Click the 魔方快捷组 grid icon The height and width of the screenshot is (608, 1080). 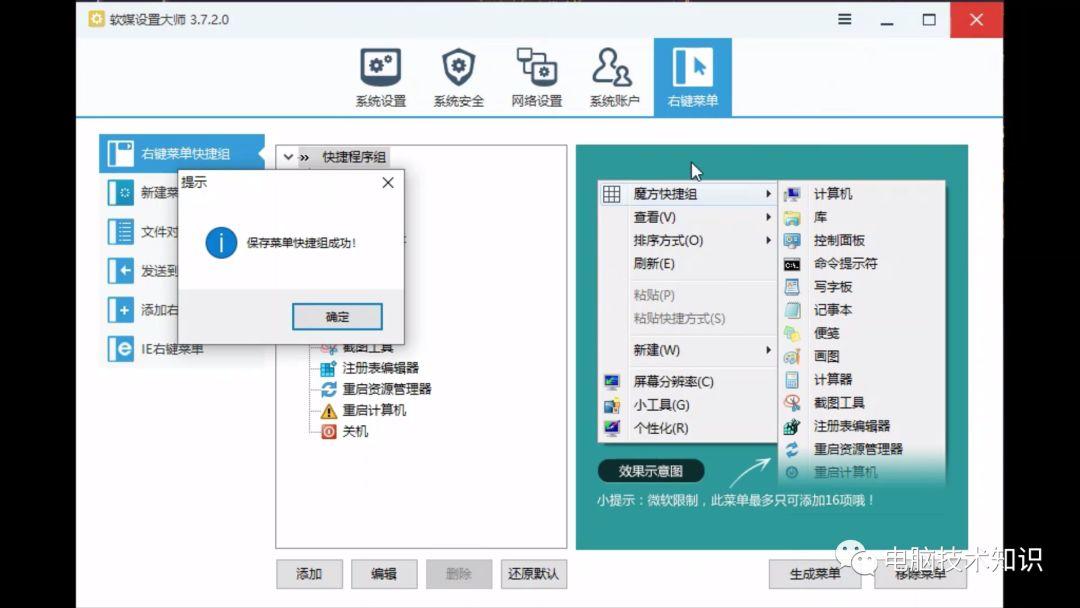612,194
